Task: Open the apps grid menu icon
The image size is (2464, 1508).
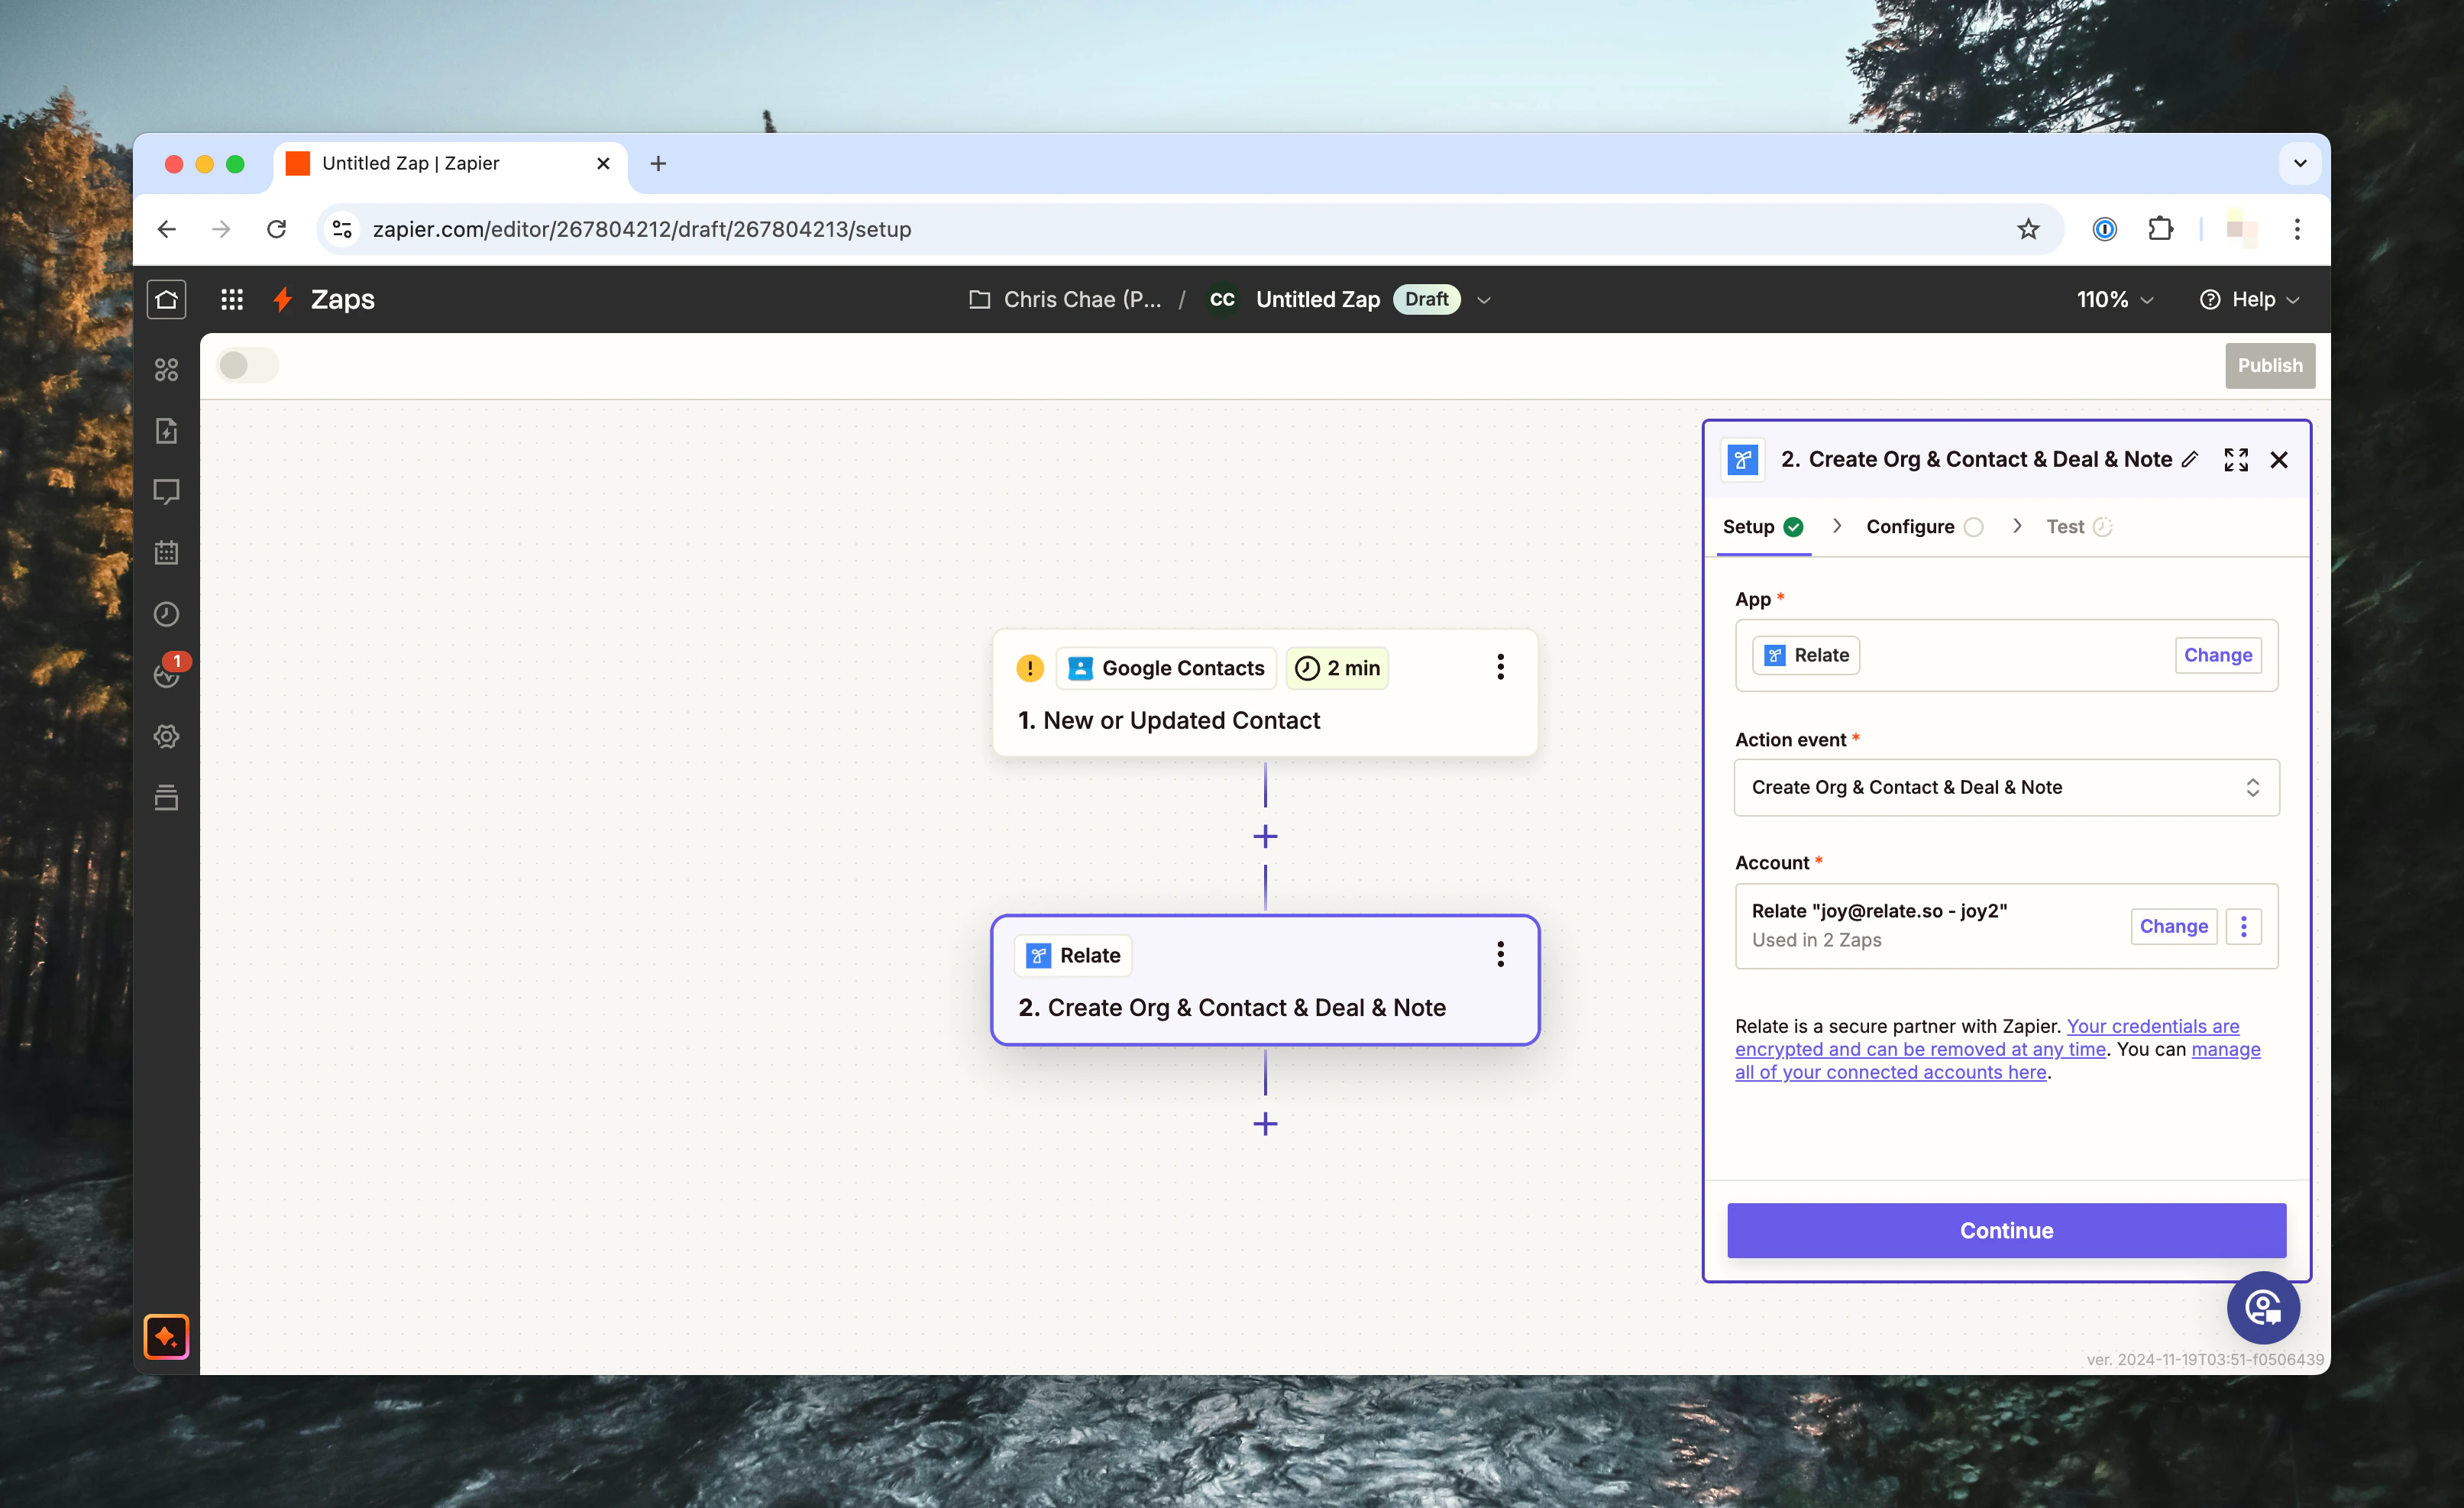Action: coord(232,299)
